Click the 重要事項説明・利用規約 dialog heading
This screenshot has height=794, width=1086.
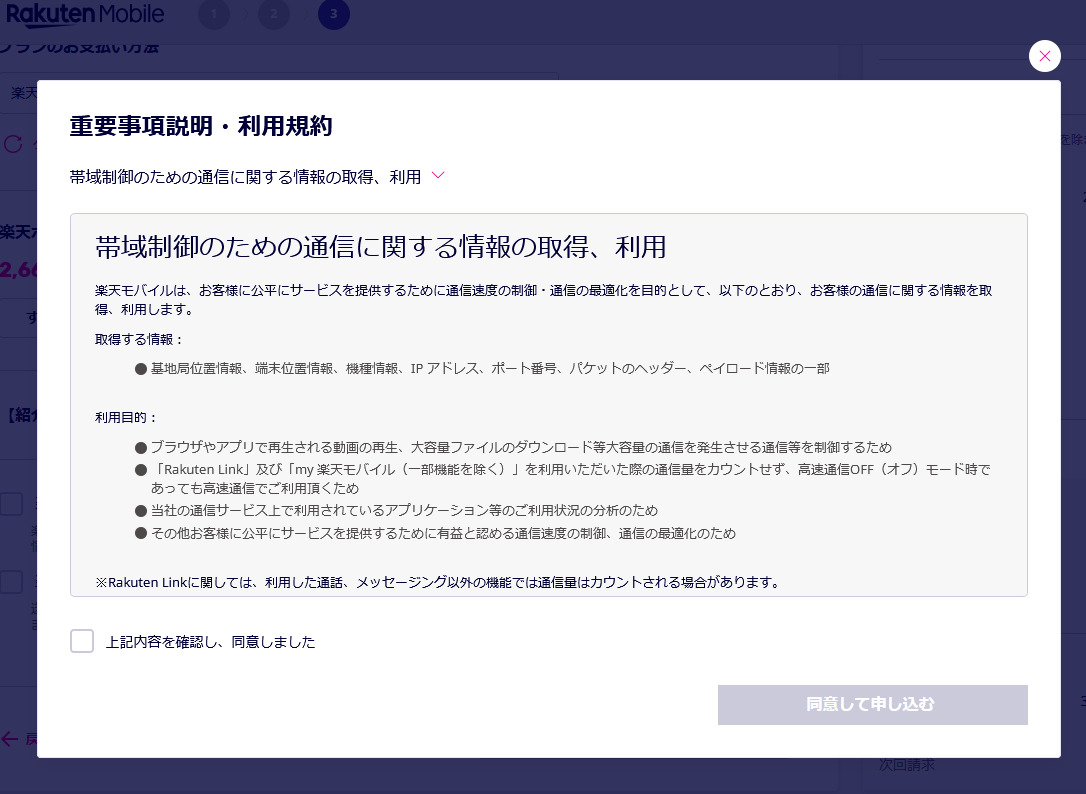click(201, 126)
